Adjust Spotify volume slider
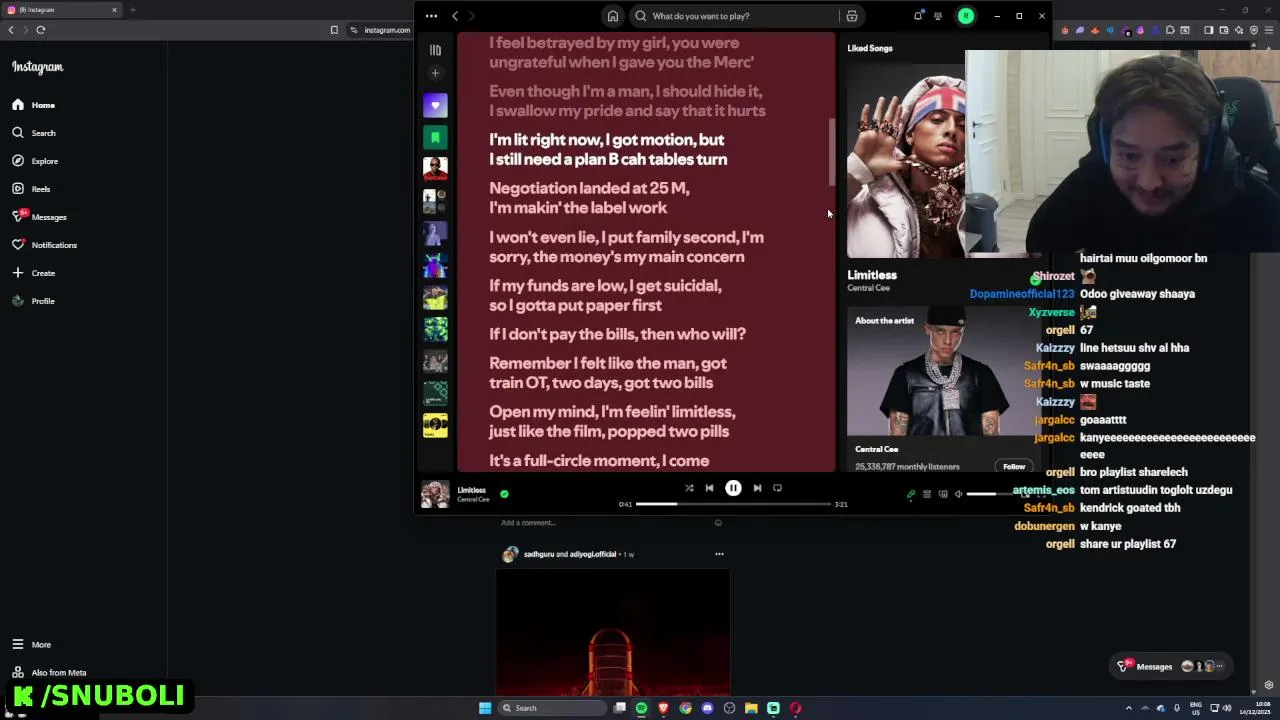This screenshot has height=720, width=1280. coord(988,494)
